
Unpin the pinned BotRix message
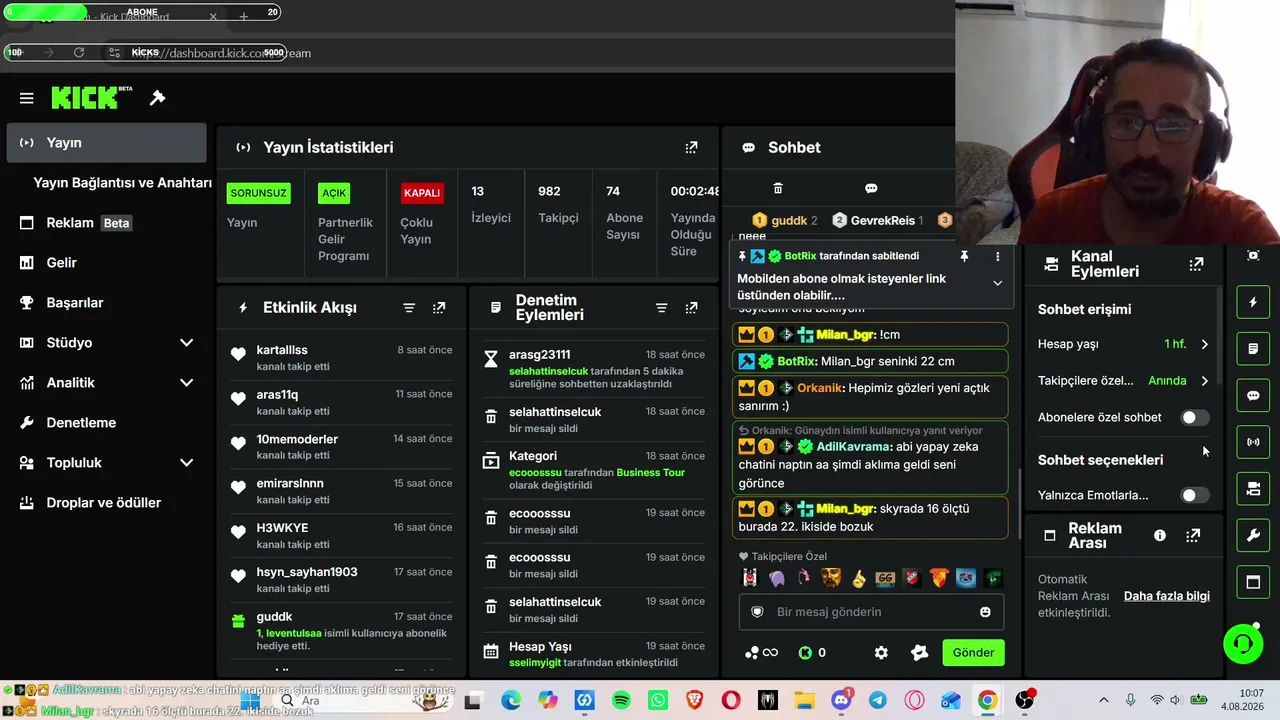964,257
